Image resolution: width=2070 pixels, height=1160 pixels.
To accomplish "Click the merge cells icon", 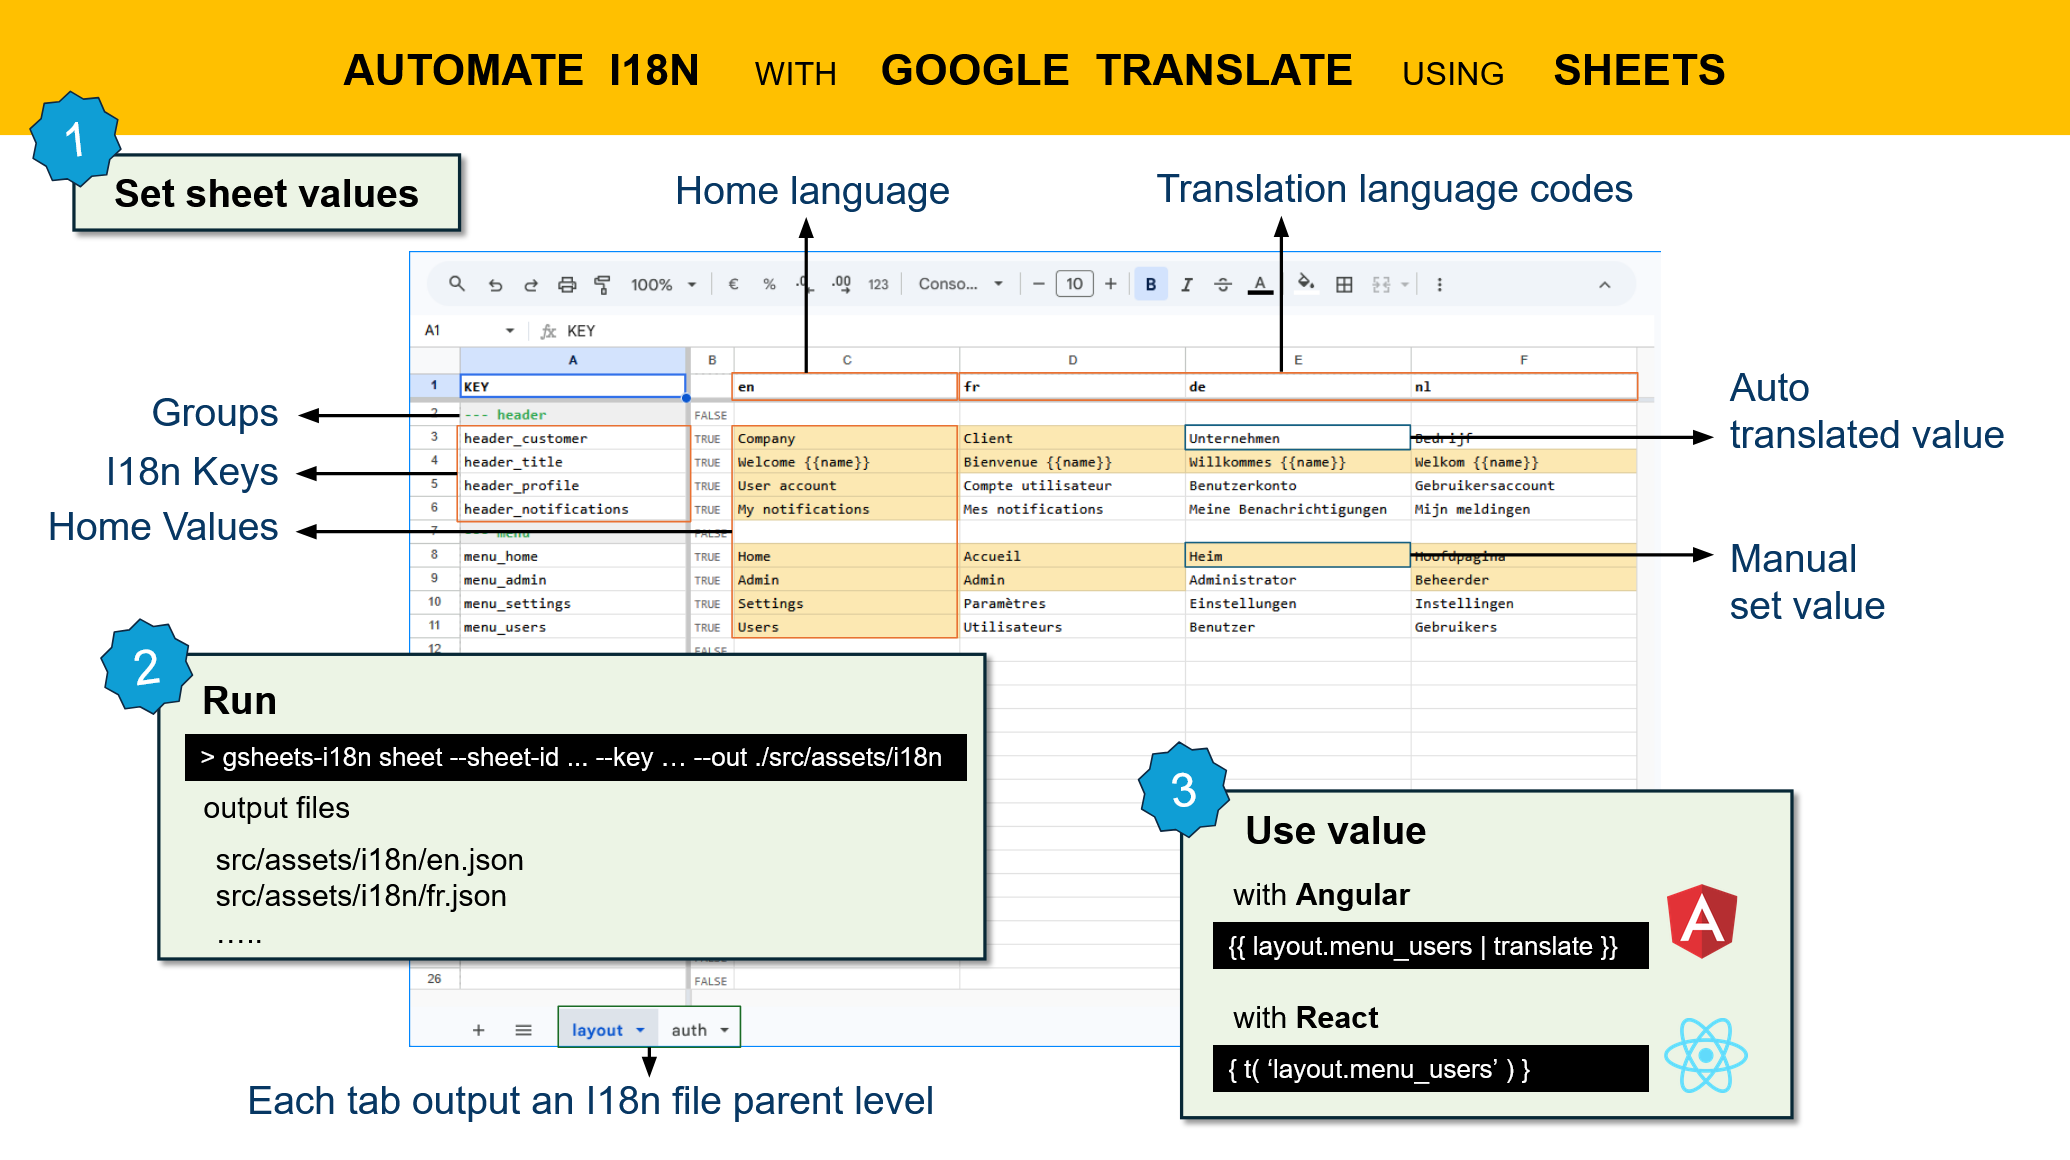I will click(1381, 285).
